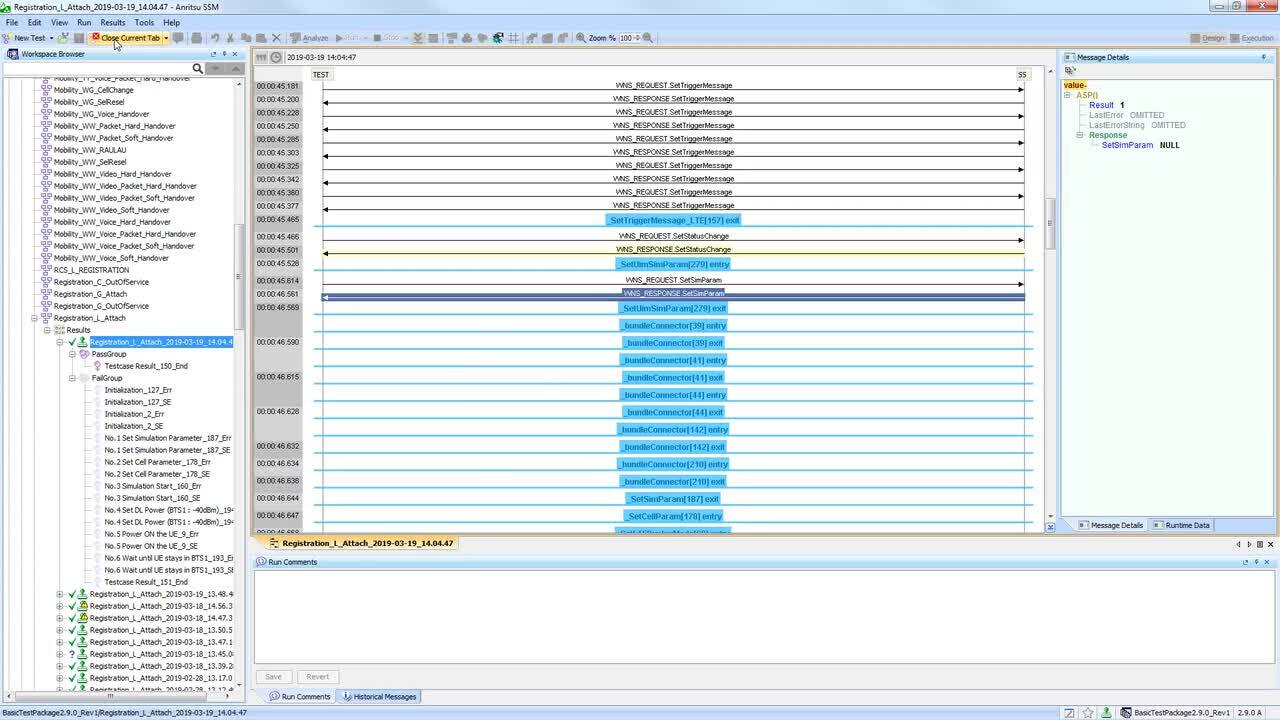
Task: Click the Save button in Run Comments
Action: pyautogui.click(x=273, y=677)
